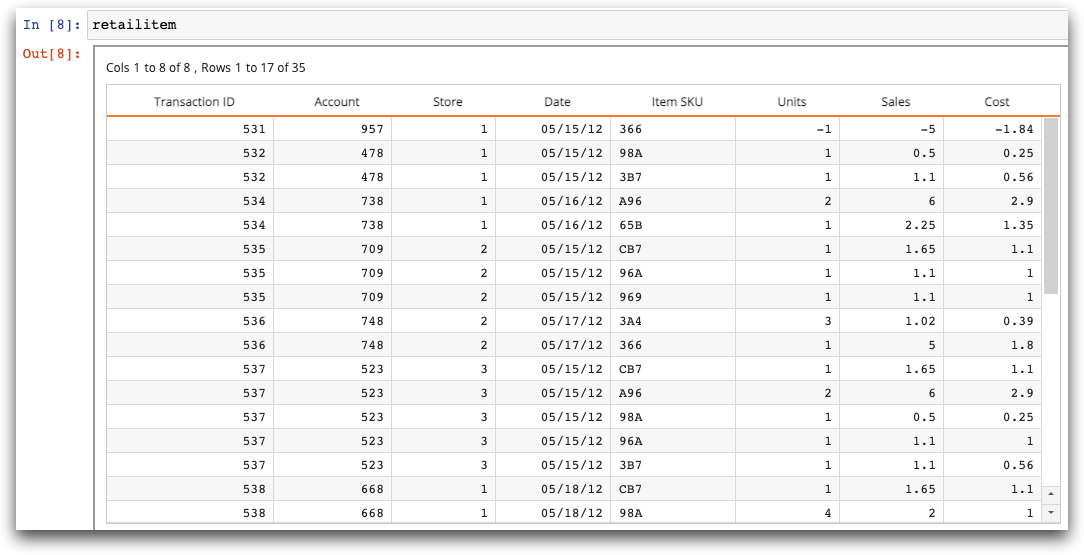Image resolution: width=1084 pixels, height=555 pixels.
Task: Click the Date 05/16/12 in the 65B row
Action: 553,225
